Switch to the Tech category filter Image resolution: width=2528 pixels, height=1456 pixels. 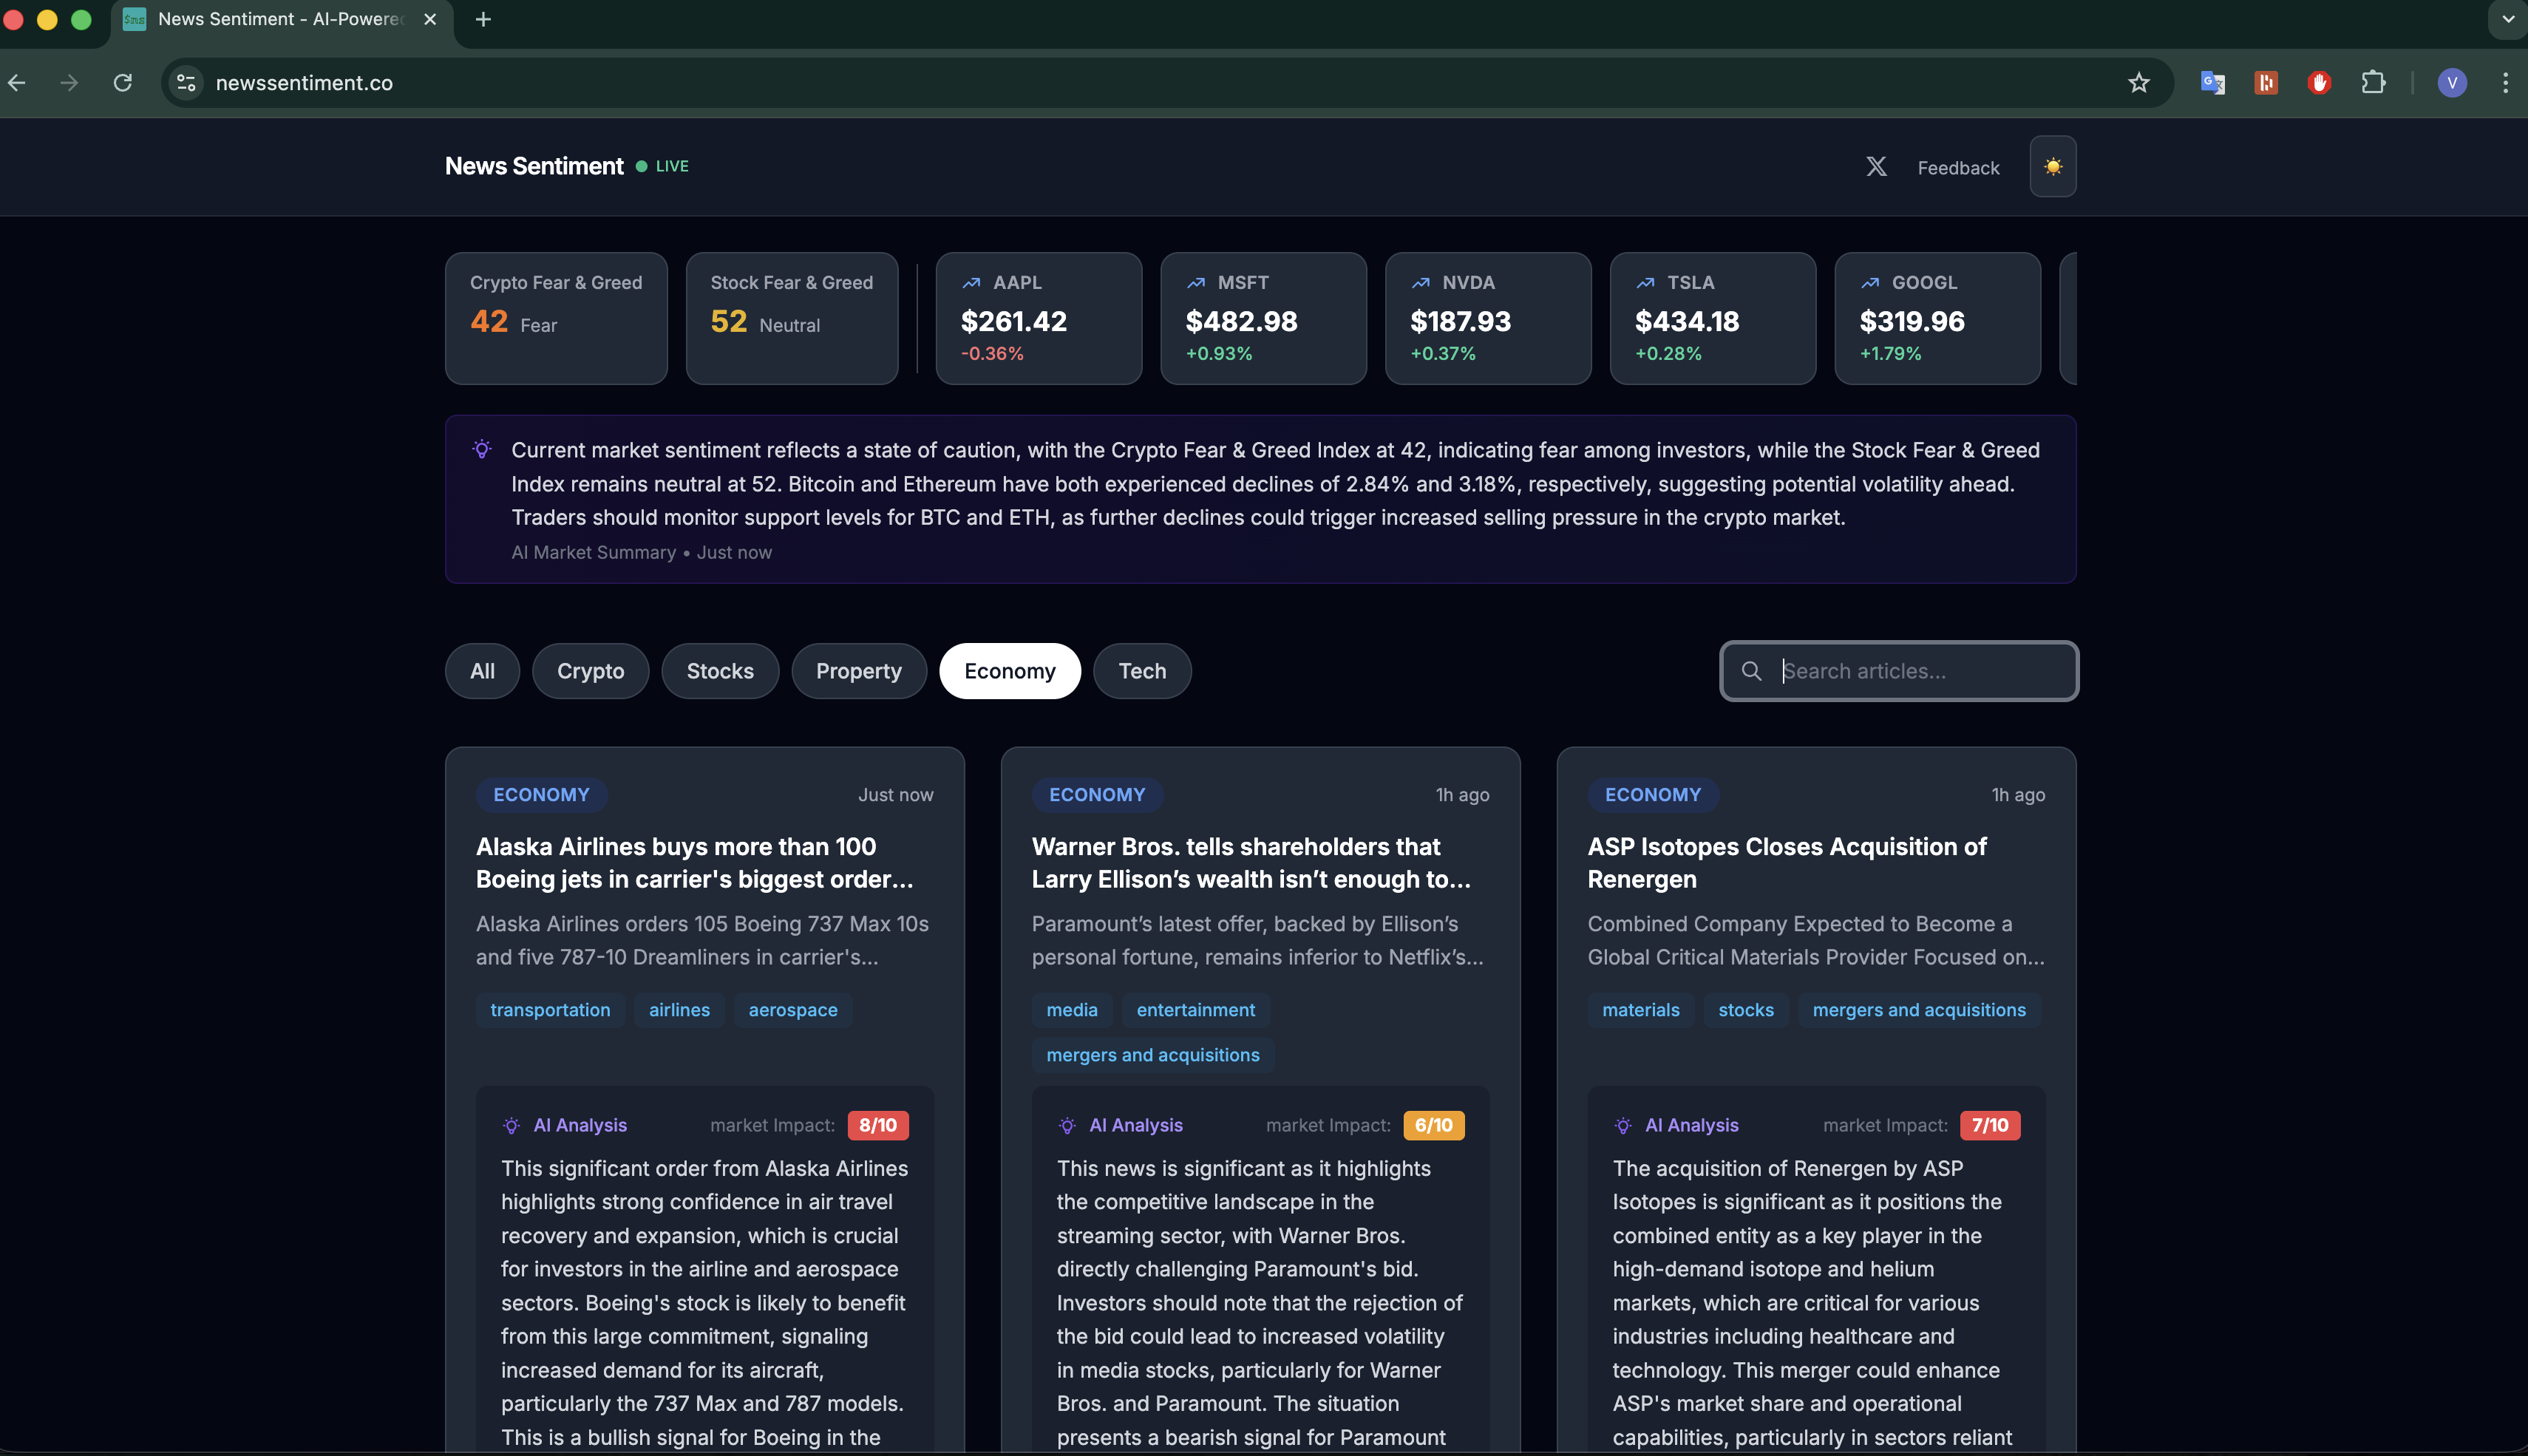(x=1141, y=671)
